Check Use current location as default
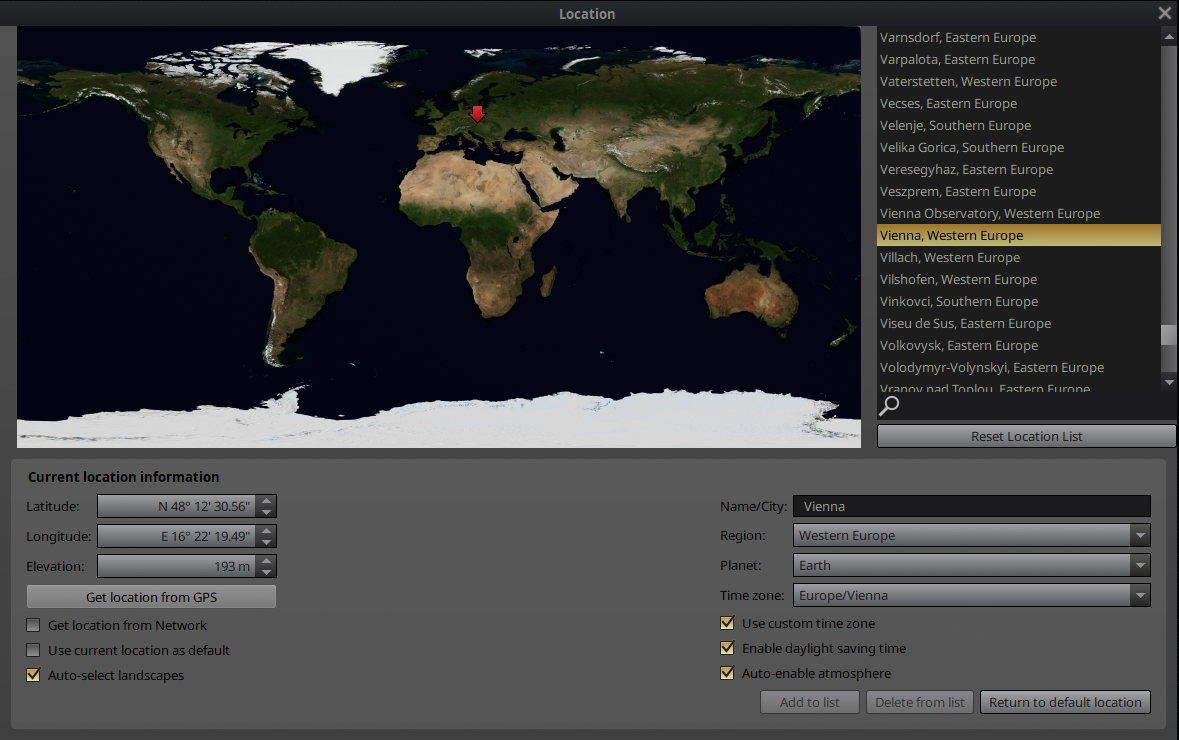The width and height of the screenshot is (1179, 740). (x=34, y=651)
